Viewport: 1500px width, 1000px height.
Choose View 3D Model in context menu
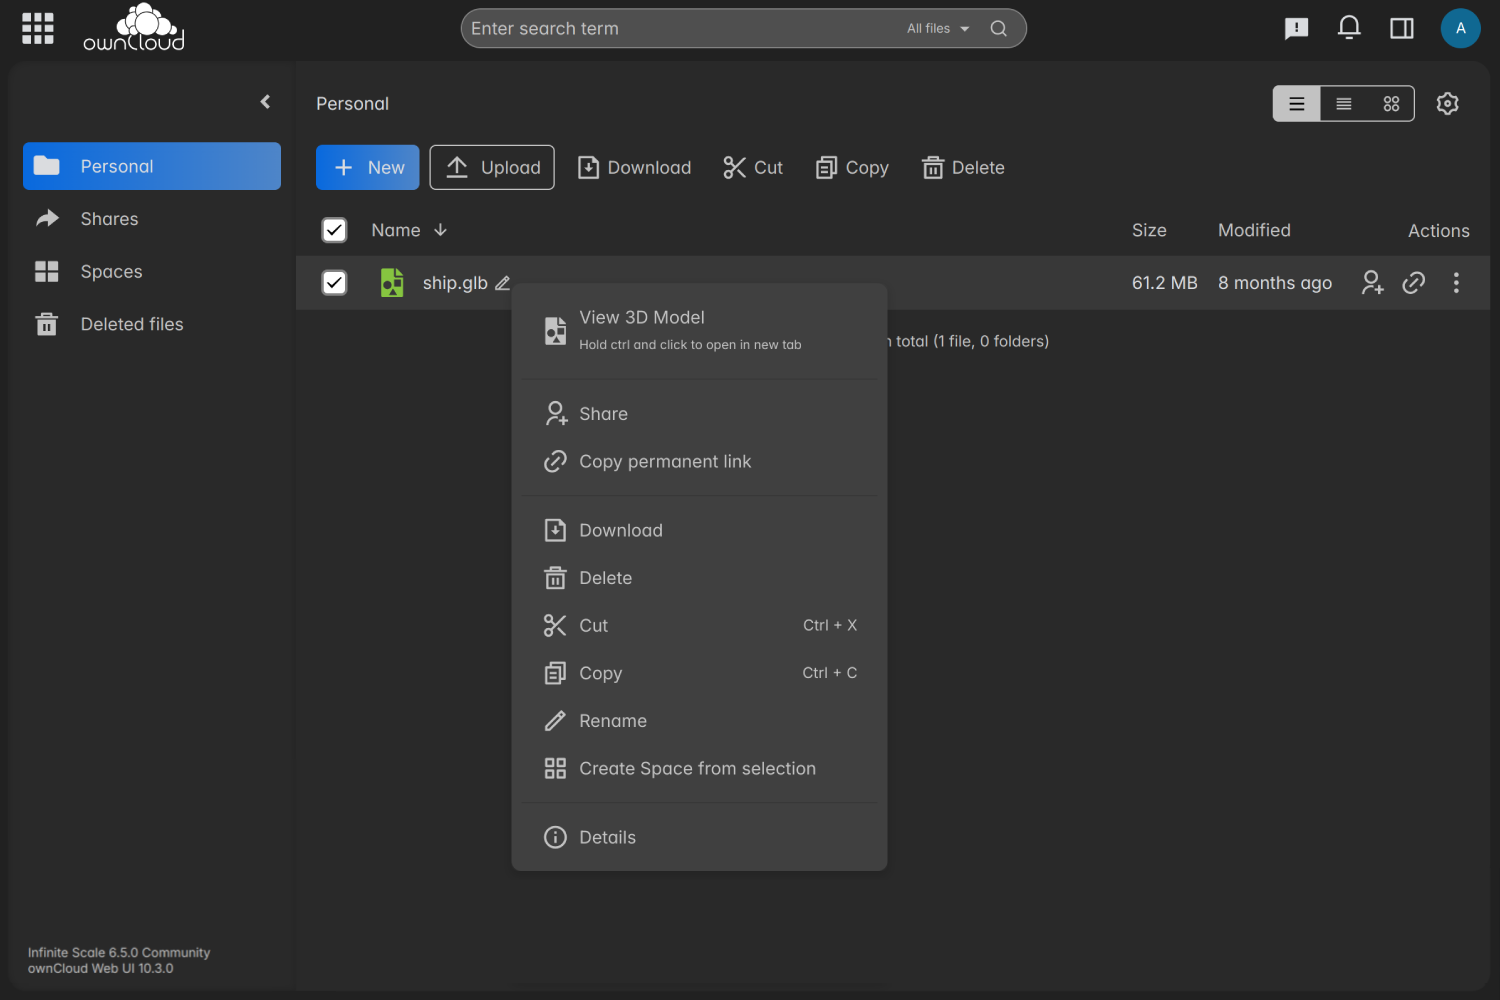pos(699,330)
